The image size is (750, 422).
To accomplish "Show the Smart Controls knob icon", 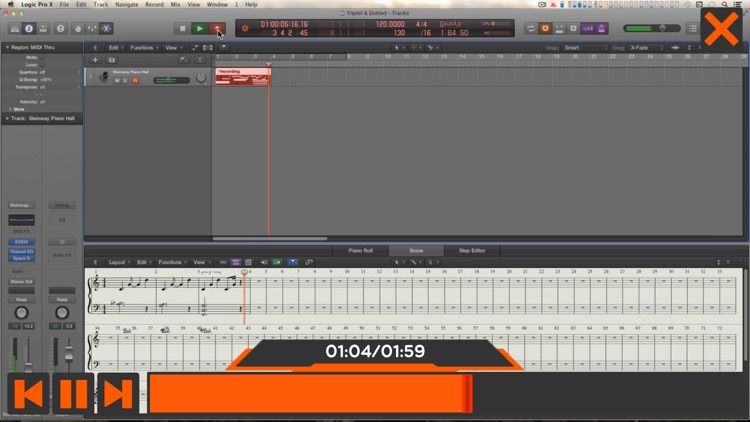I will point(77,29).
